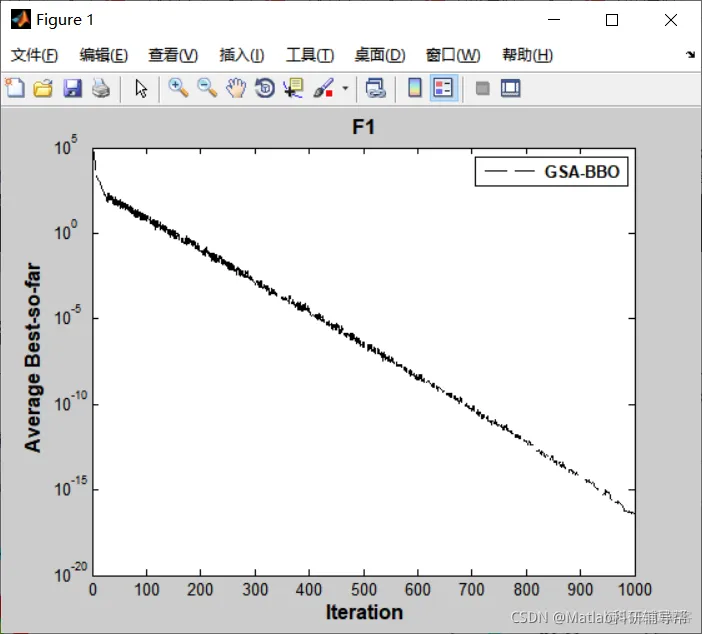Click the x-axis tick label 500
The width and height of the screenshot is (702, 634).
pos(364,590)
